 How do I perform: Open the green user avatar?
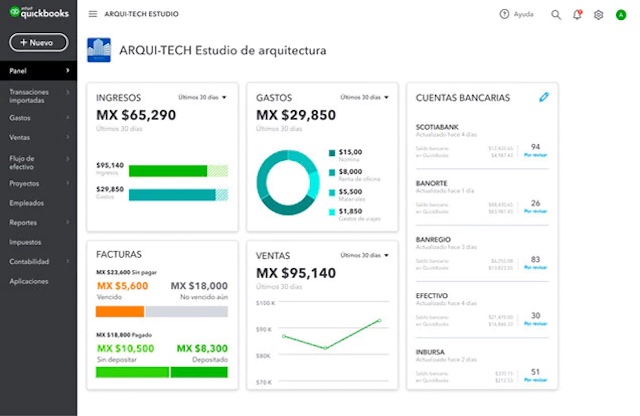[621, 15]
